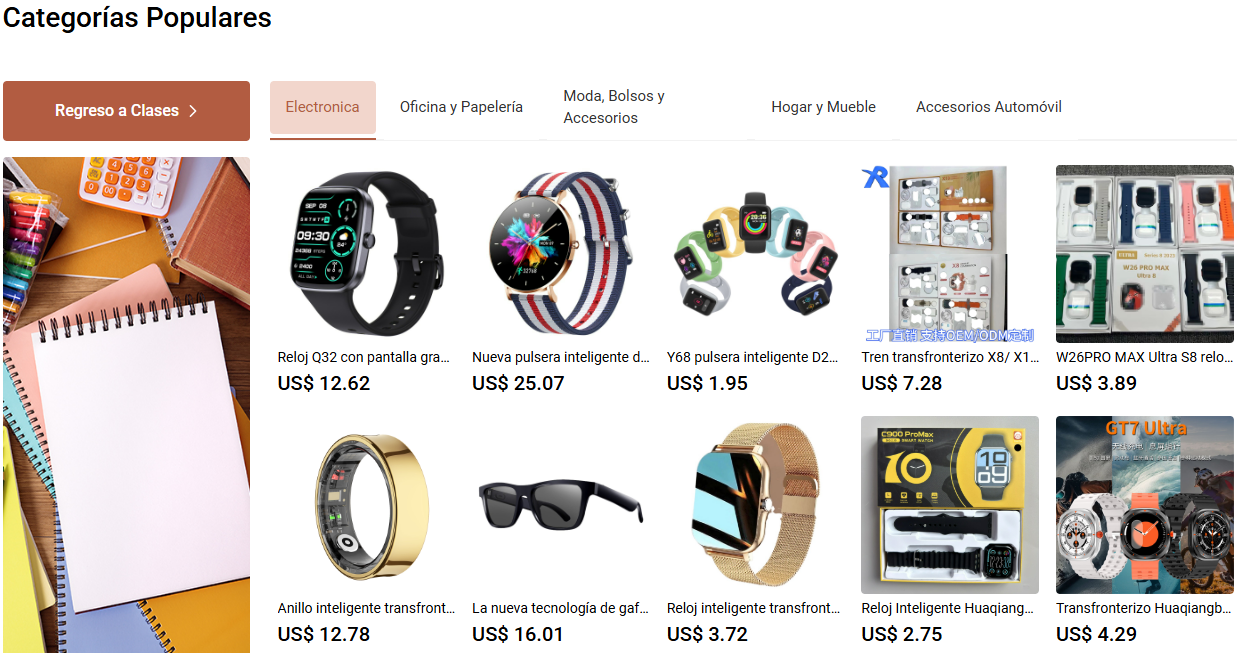
Task: Open the Nueva pulsera inteligente product title
Action: pyautogui.click(x=561, y=357)
